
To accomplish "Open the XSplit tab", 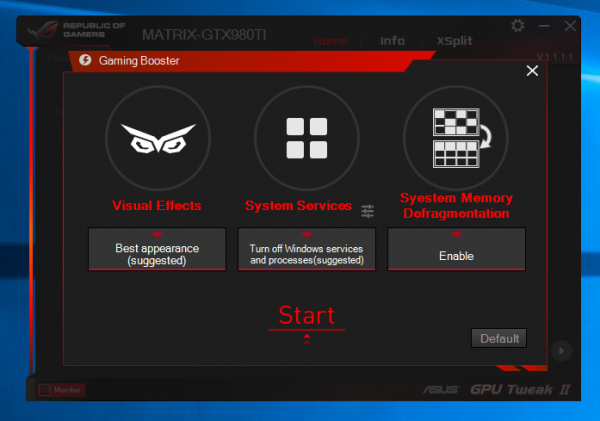I will (455, 41).
